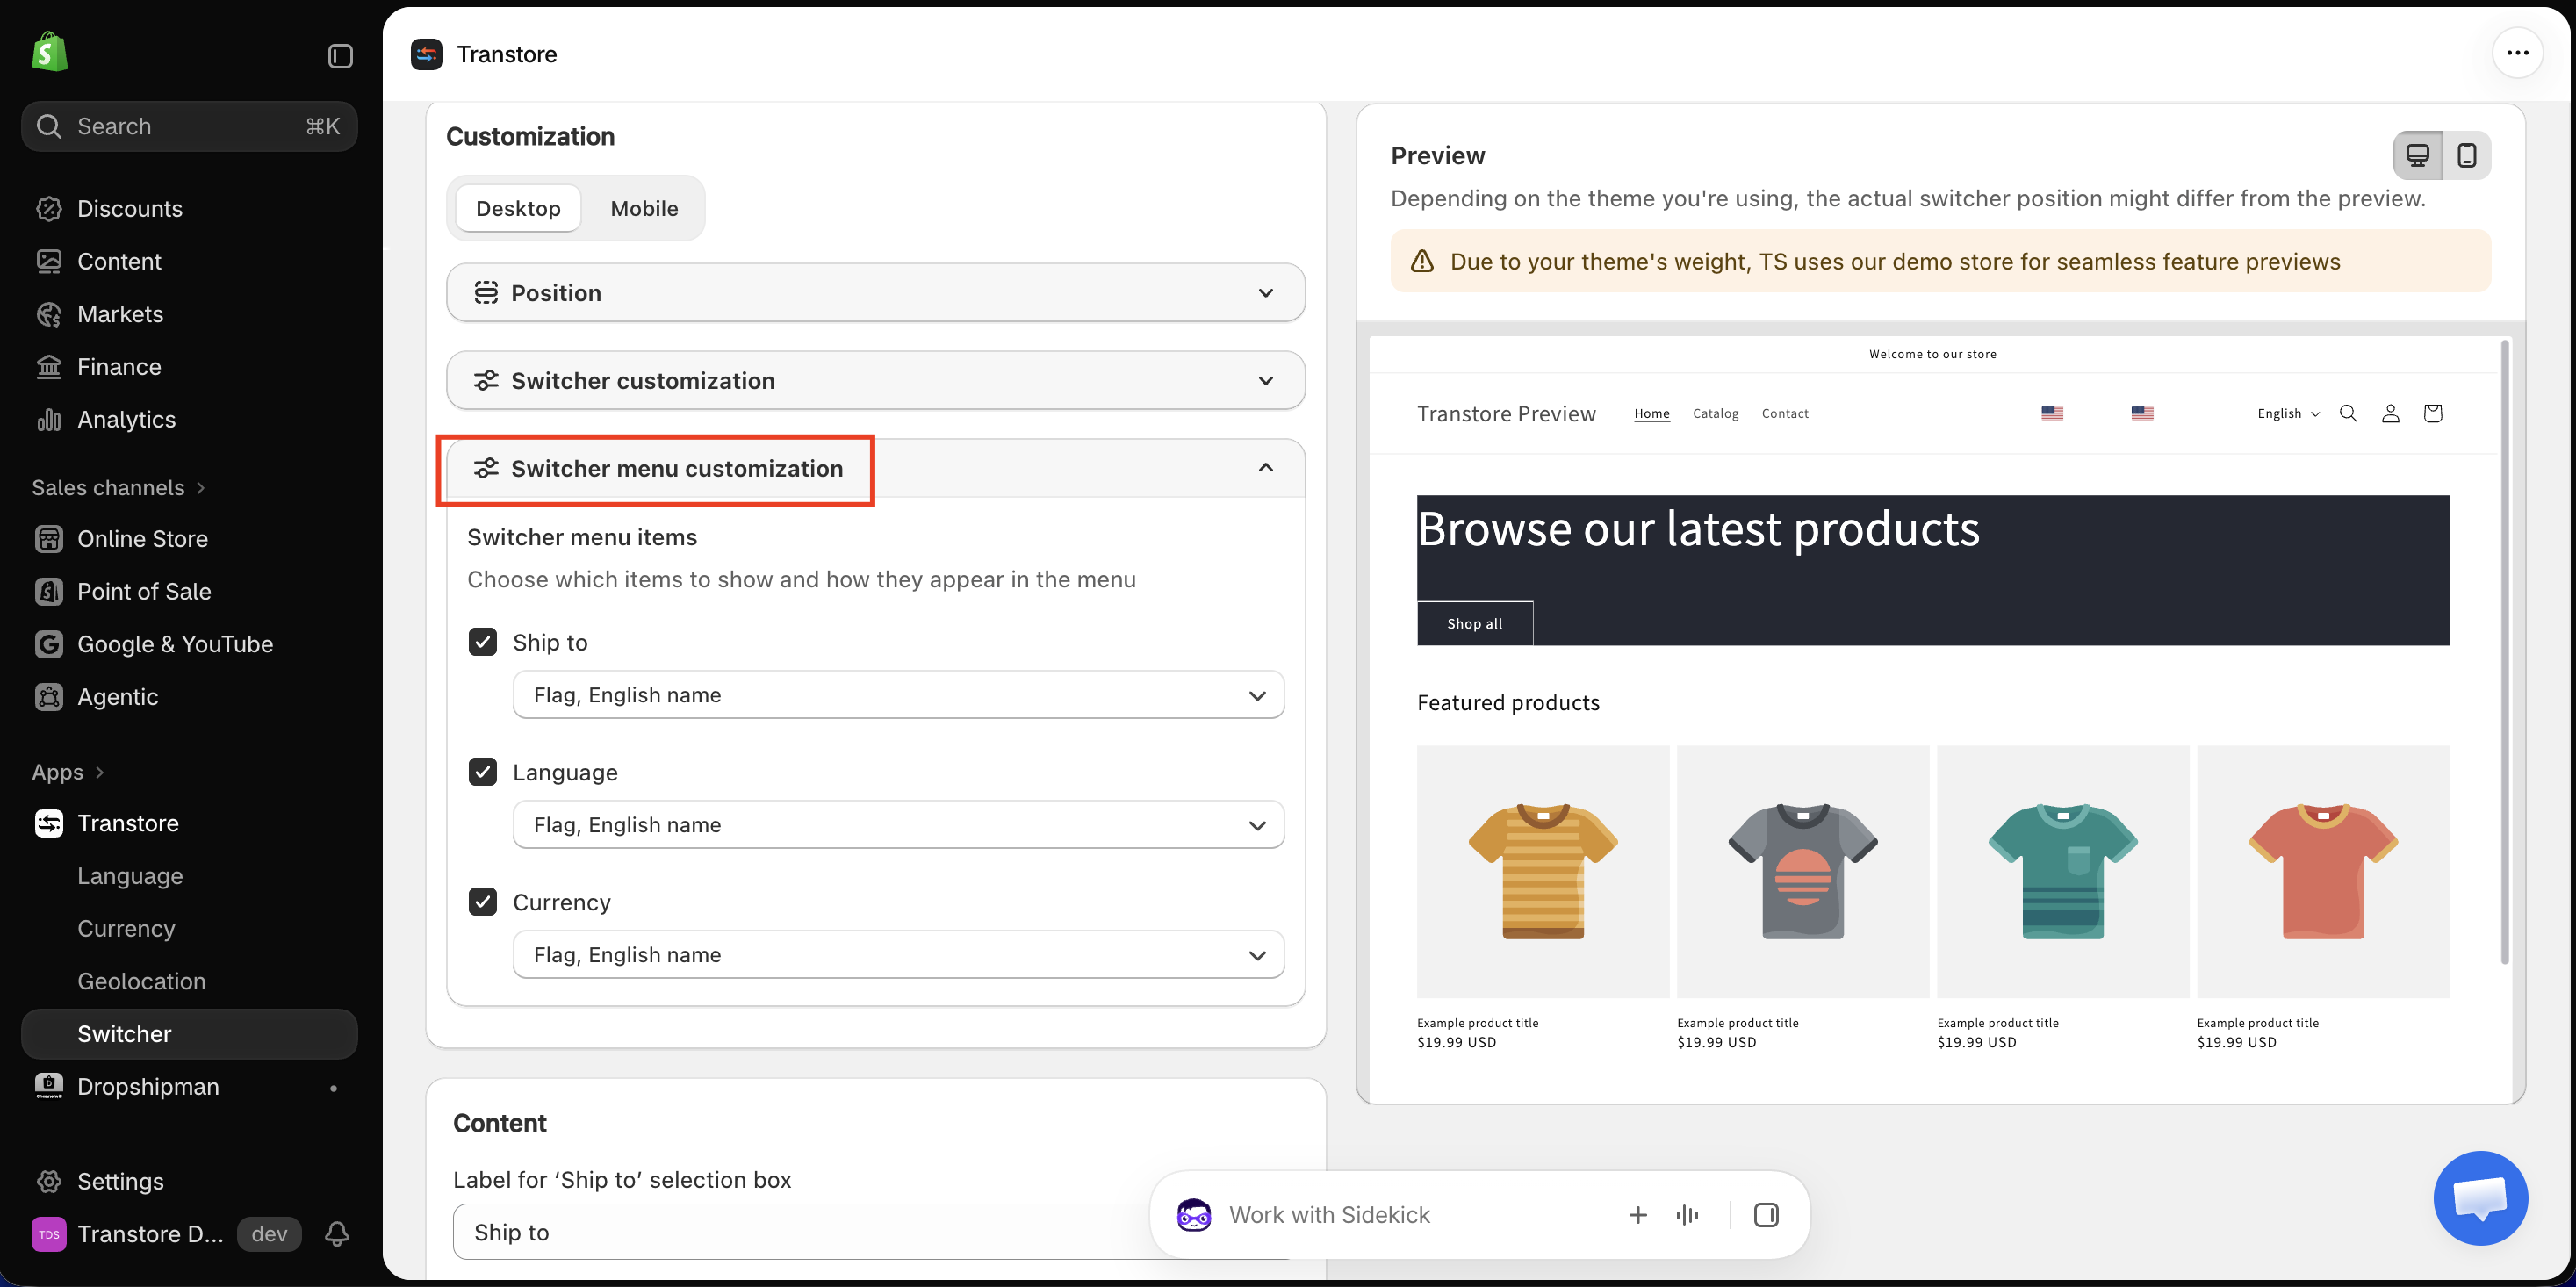
Task: Click the Sidekick voice waveform icon
Action: pos(1688,1214)
